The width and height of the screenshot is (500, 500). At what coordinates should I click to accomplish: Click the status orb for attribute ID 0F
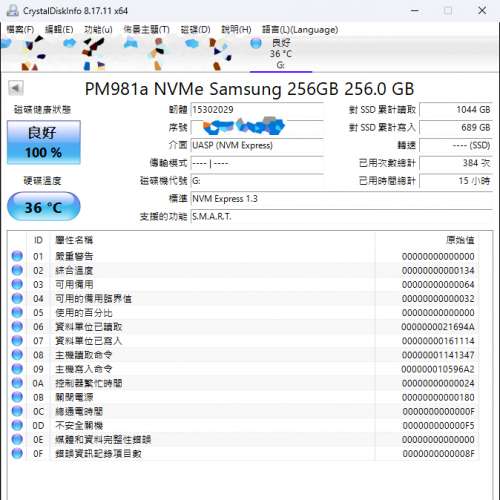tap(17, 453)
